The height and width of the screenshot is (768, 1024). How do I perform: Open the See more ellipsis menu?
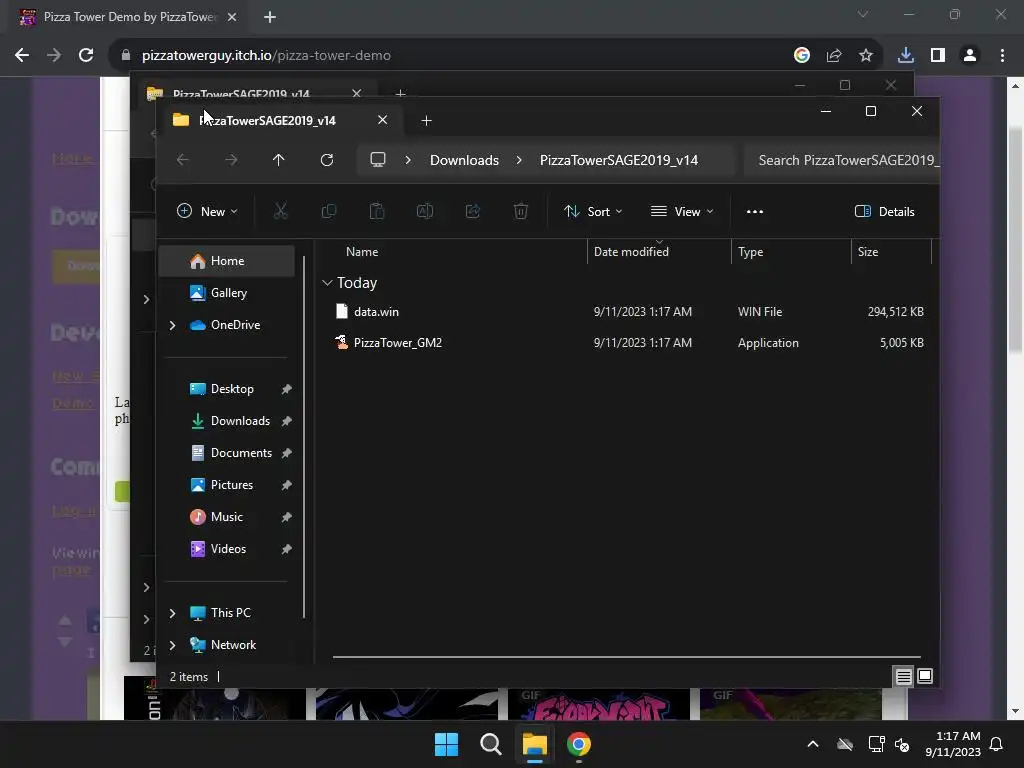point(755,212)
